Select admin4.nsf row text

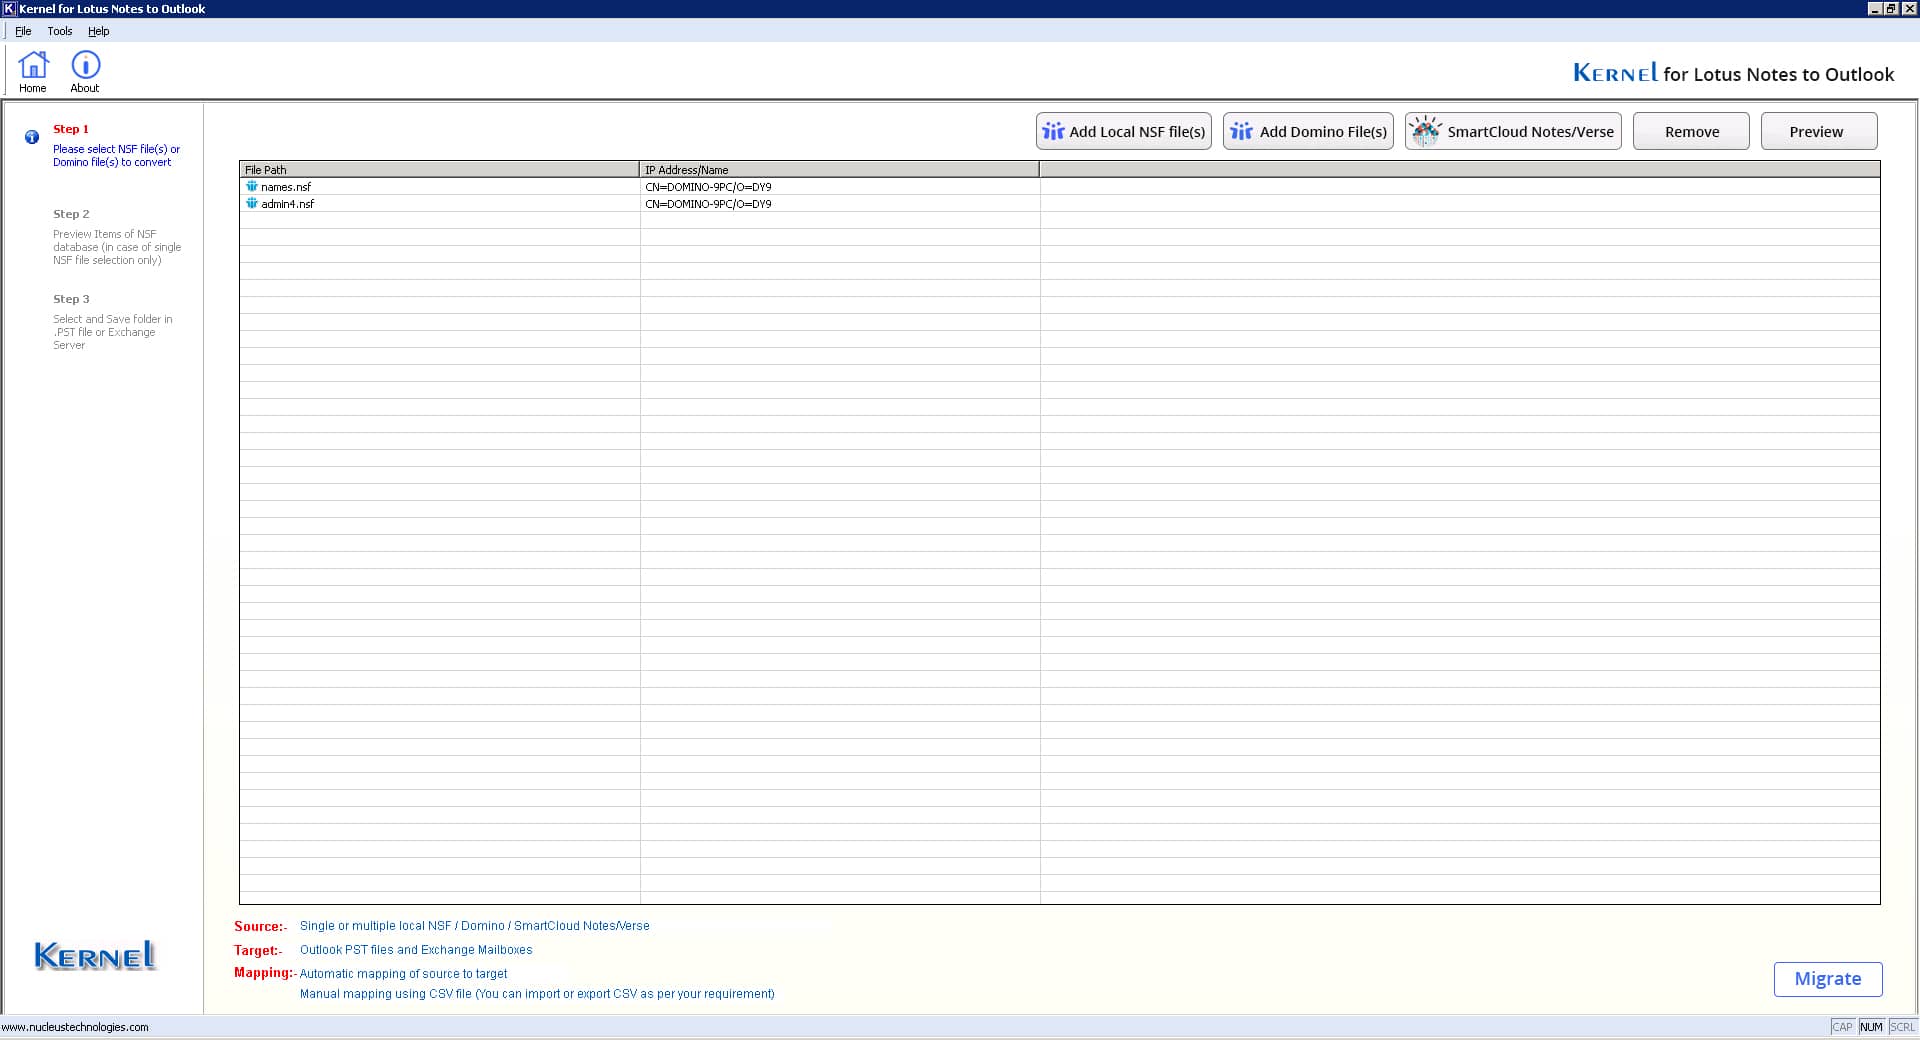pos(287,204)
